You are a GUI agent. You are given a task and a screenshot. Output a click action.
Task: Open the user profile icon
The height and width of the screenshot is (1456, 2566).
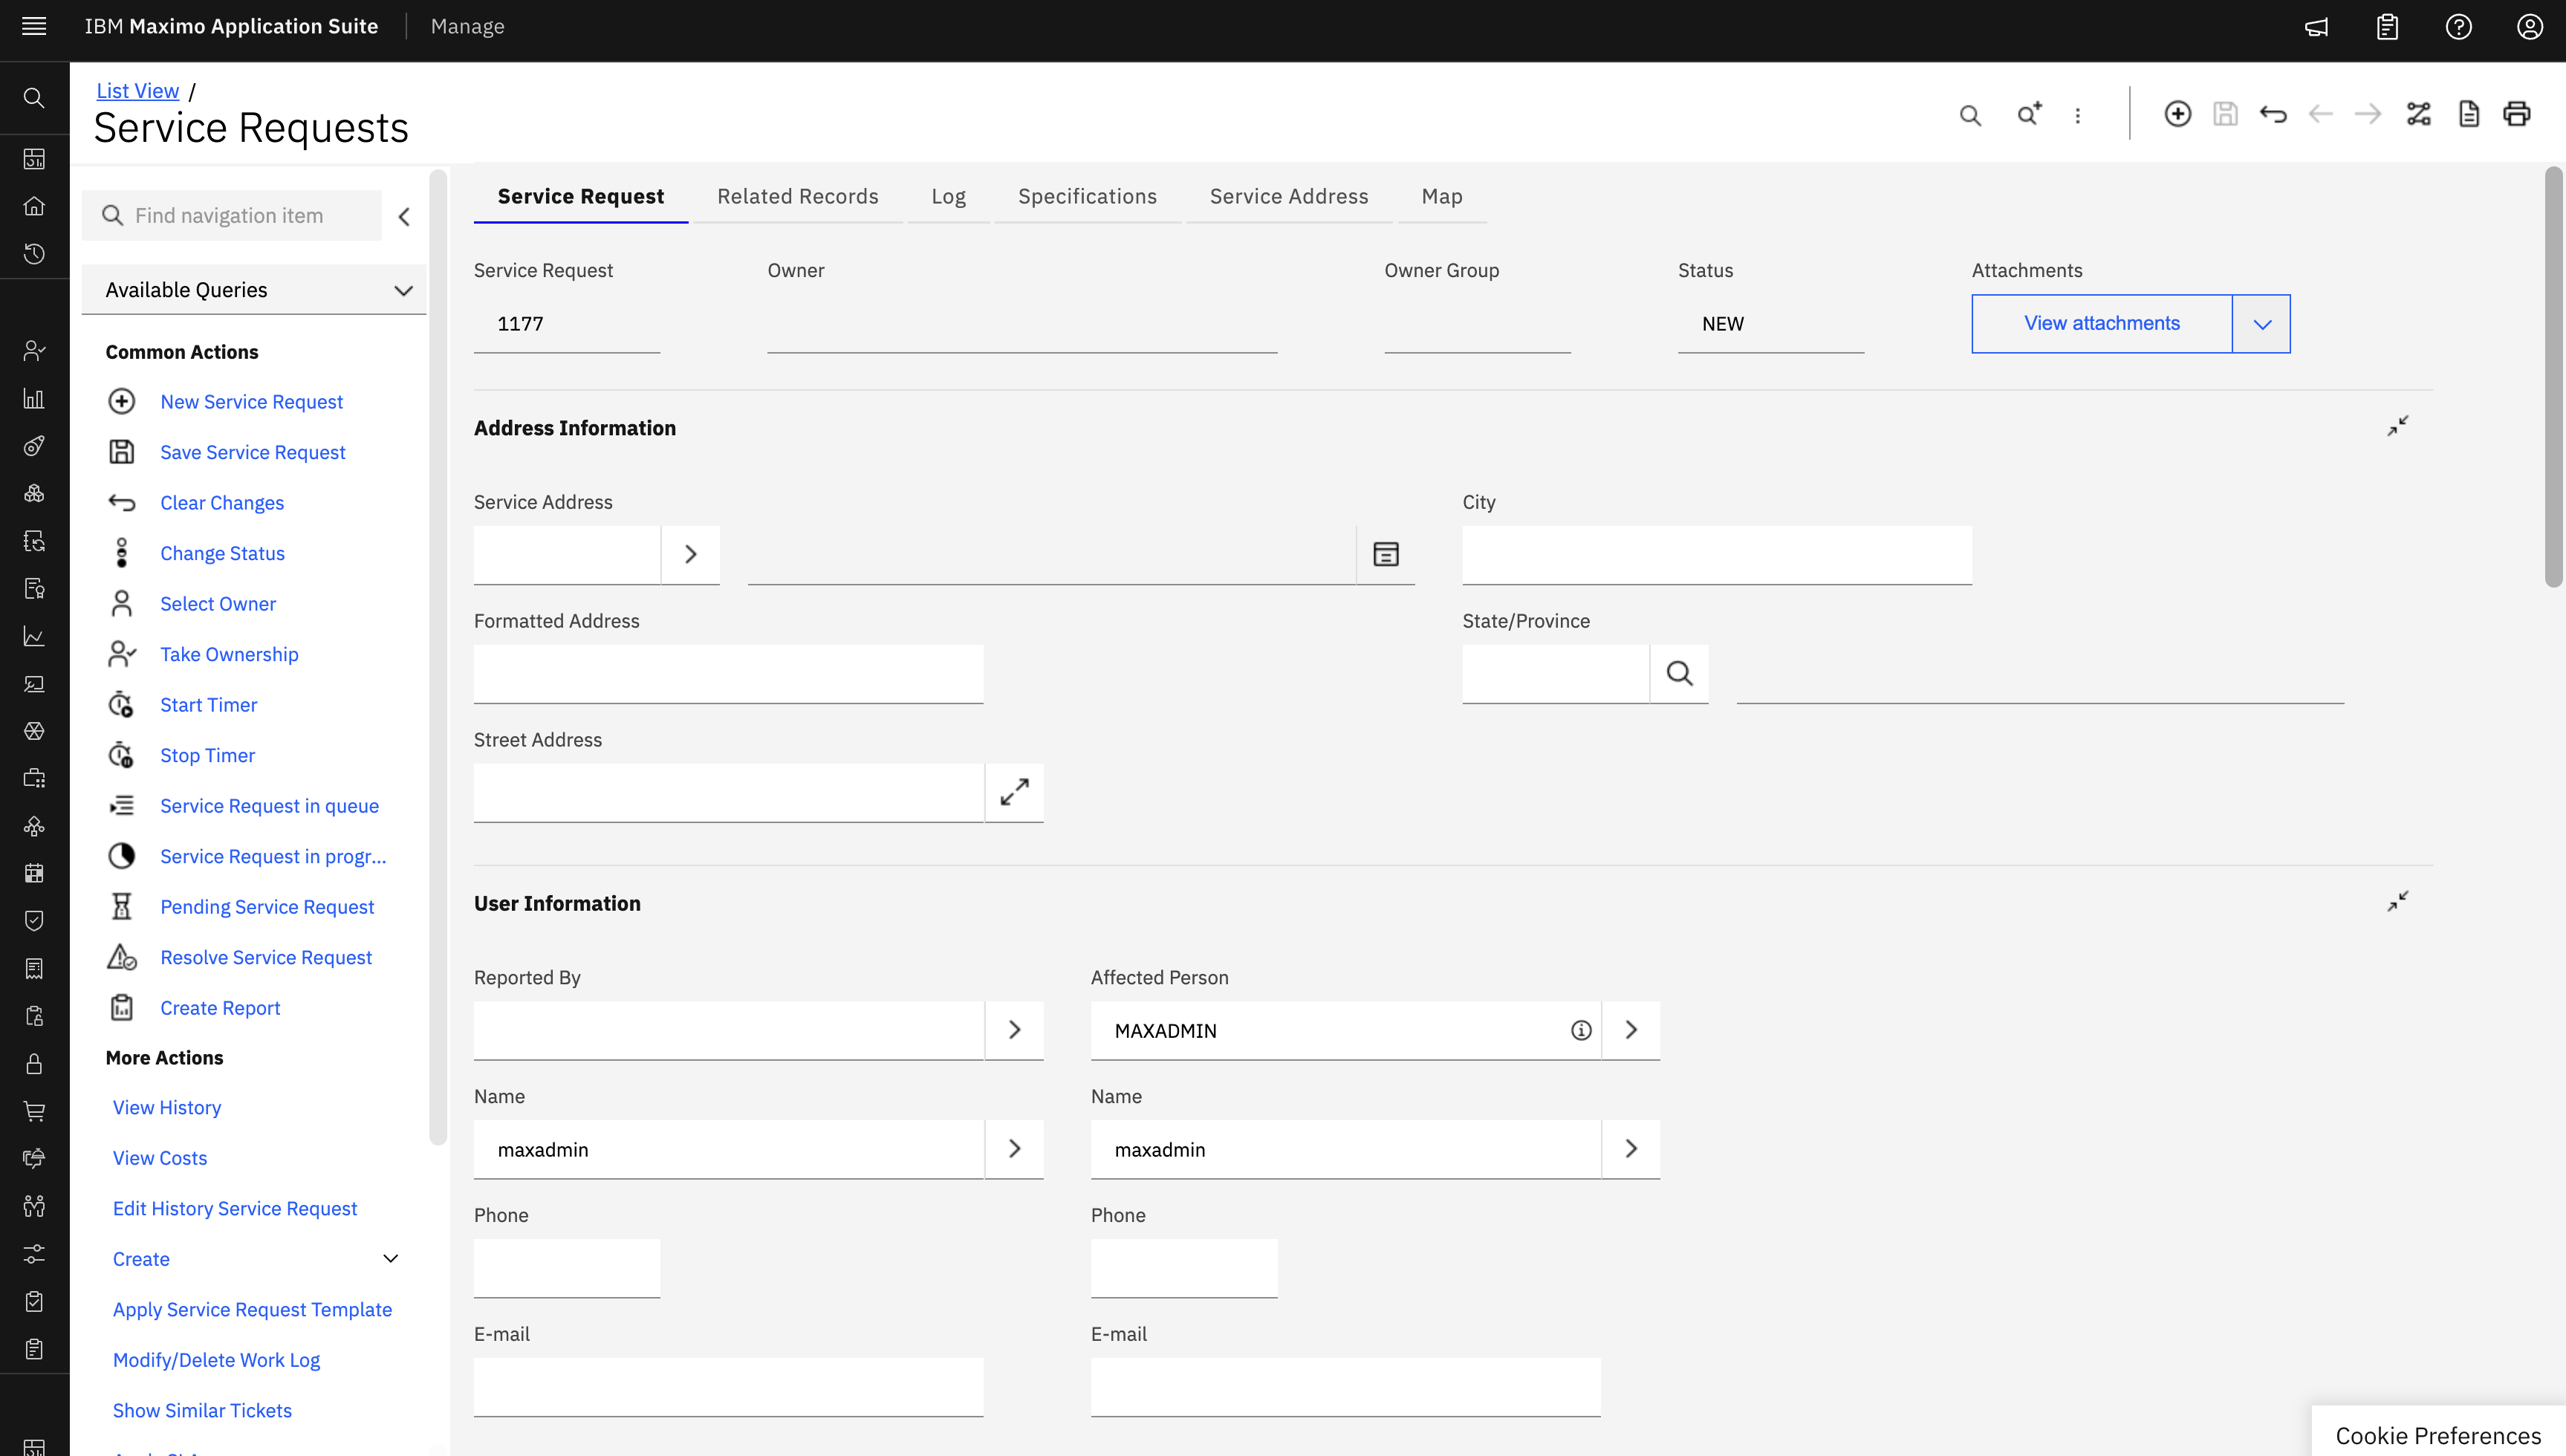pyautogui.click(x=2530, y=27)
